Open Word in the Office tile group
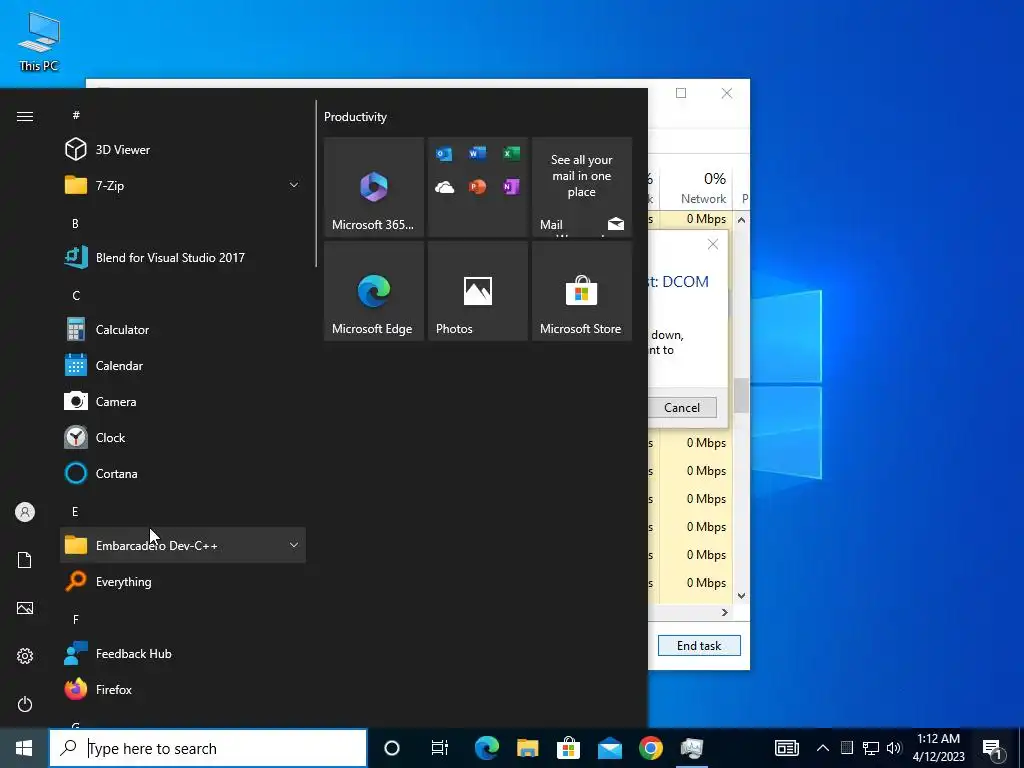1024x768 pixels. [x=477, y=153]
